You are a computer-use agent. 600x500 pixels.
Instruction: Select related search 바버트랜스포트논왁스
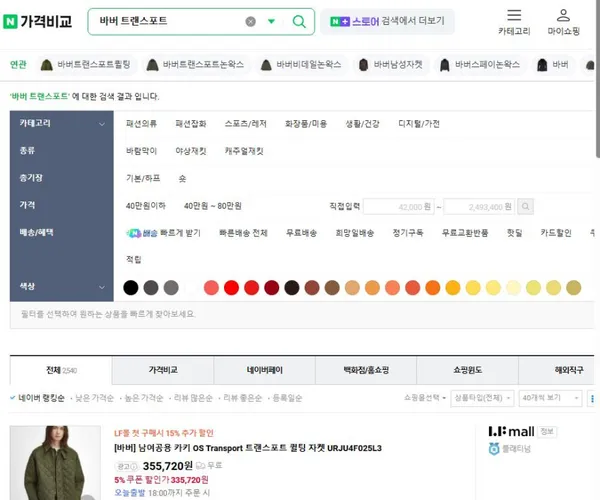pos(196,65)
